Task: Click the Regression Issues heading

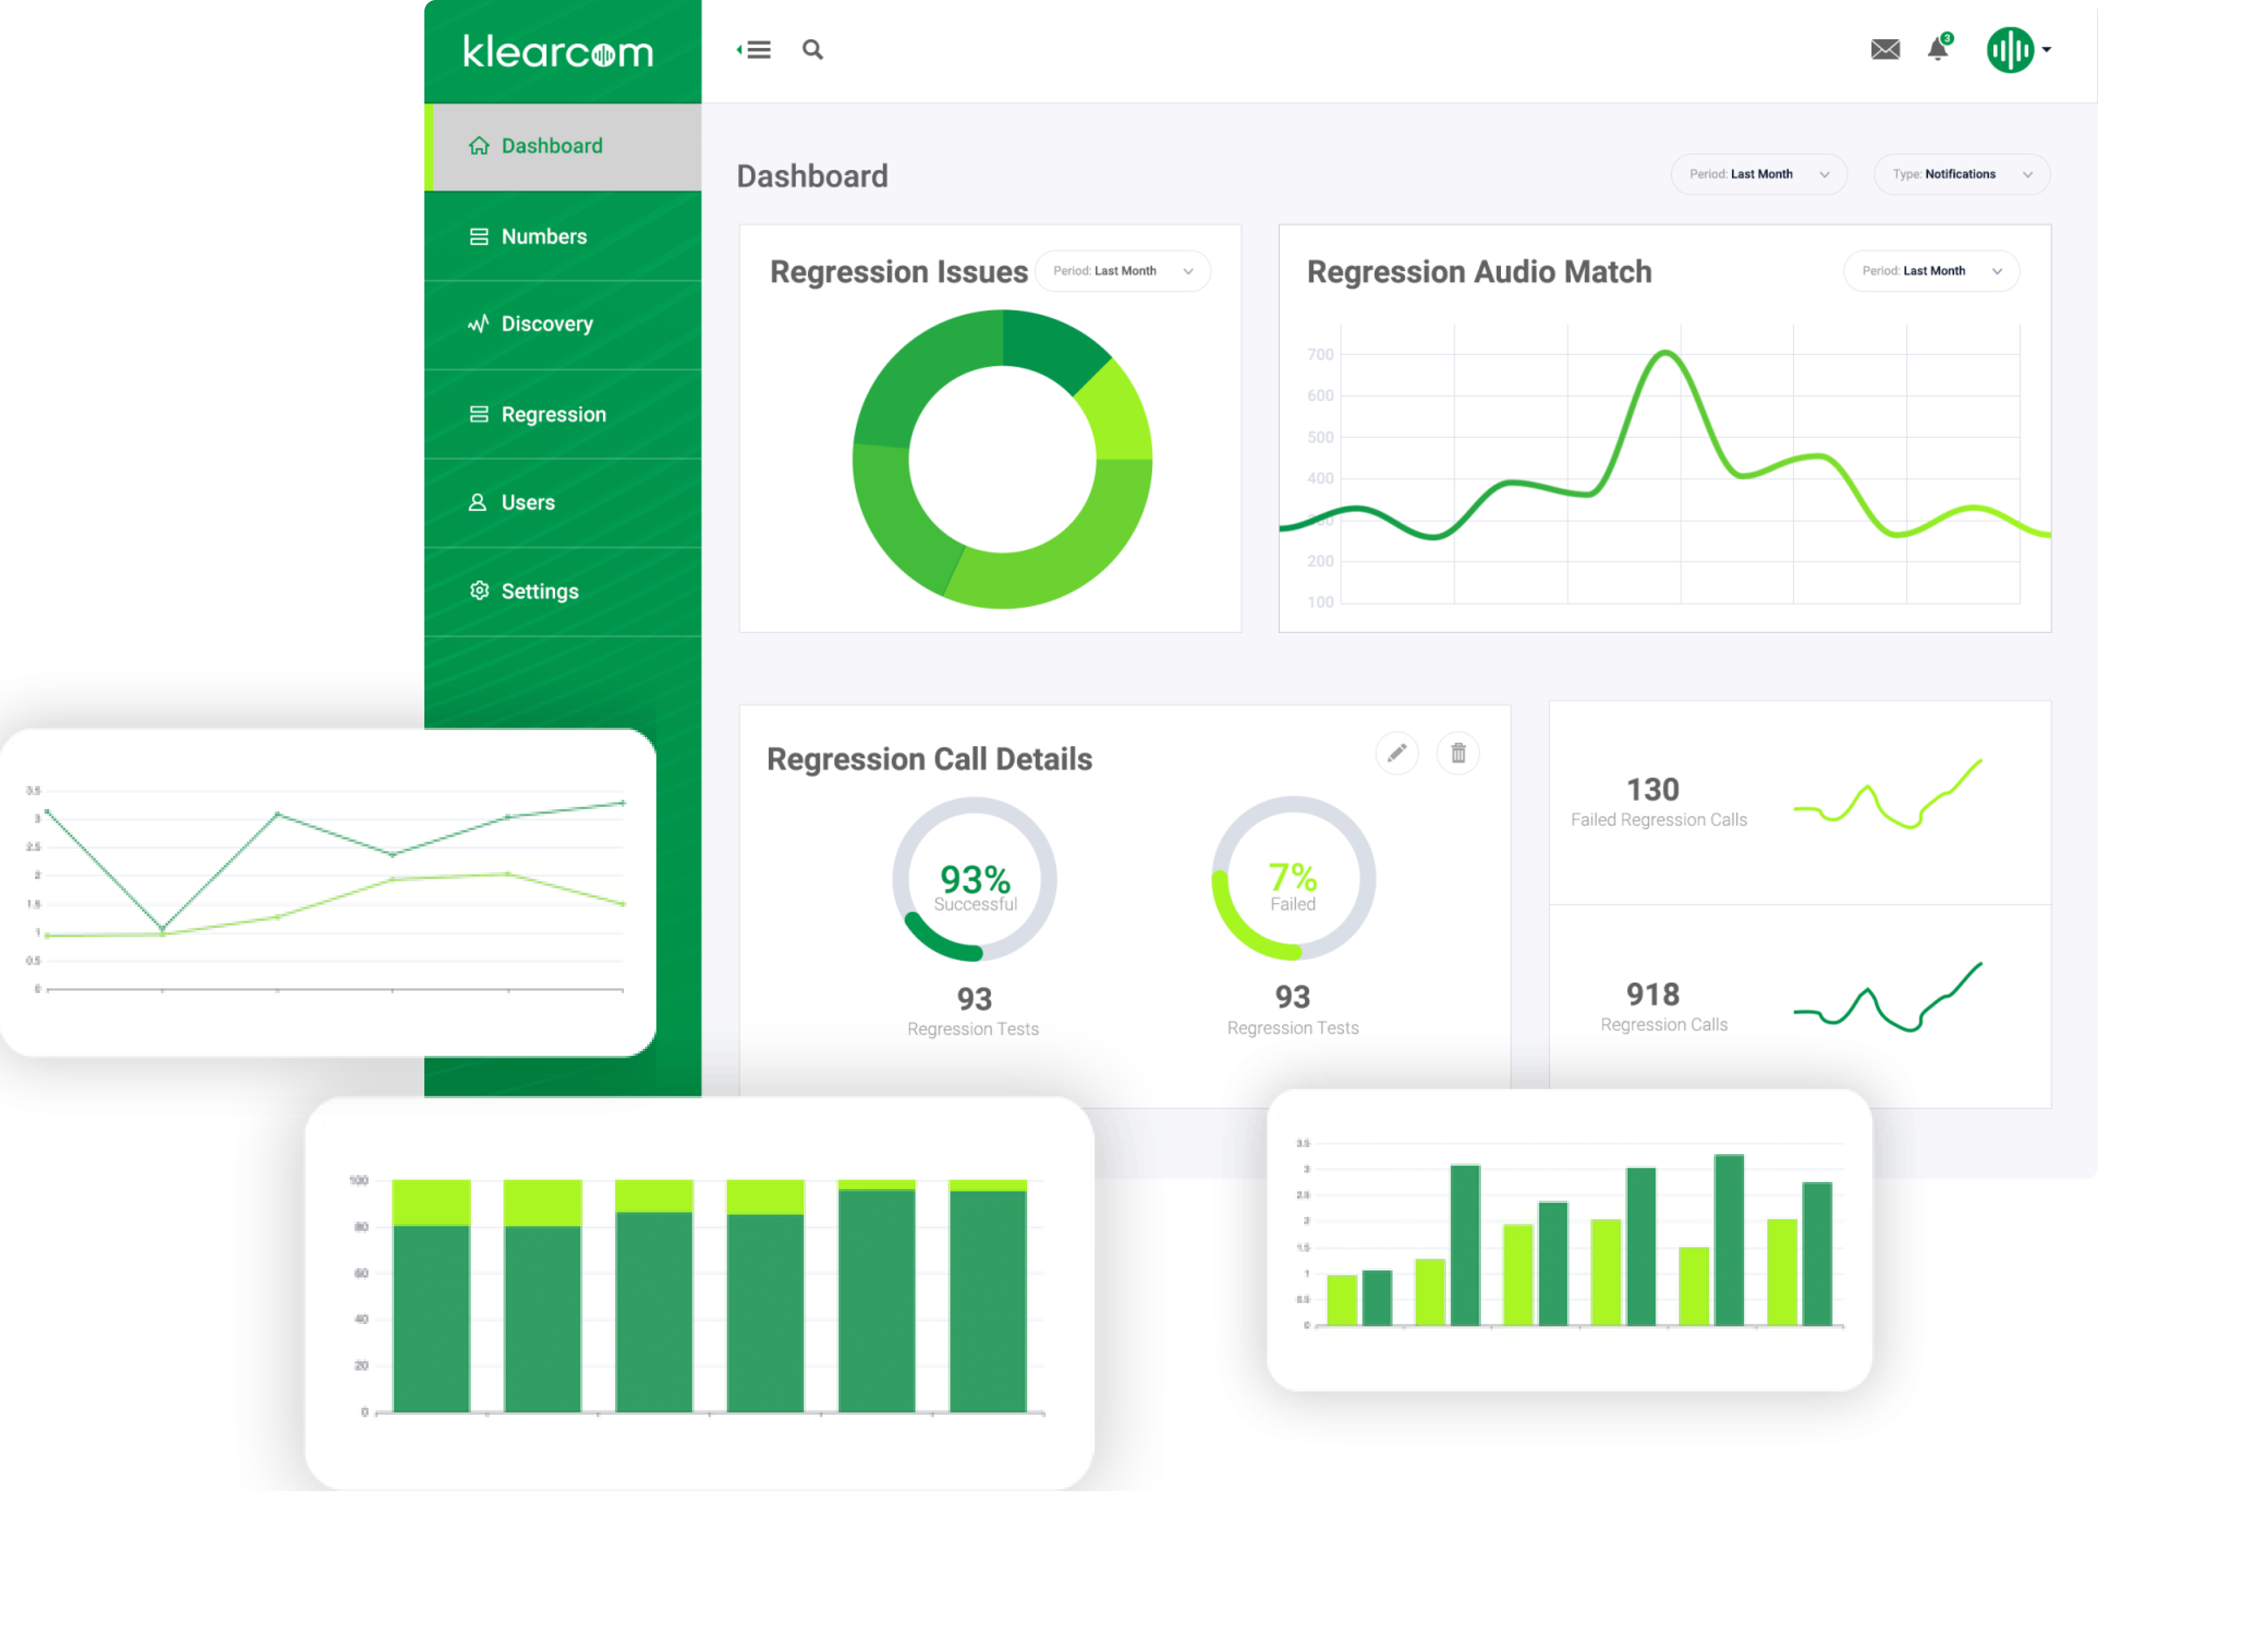Action: tap(899, 272)
